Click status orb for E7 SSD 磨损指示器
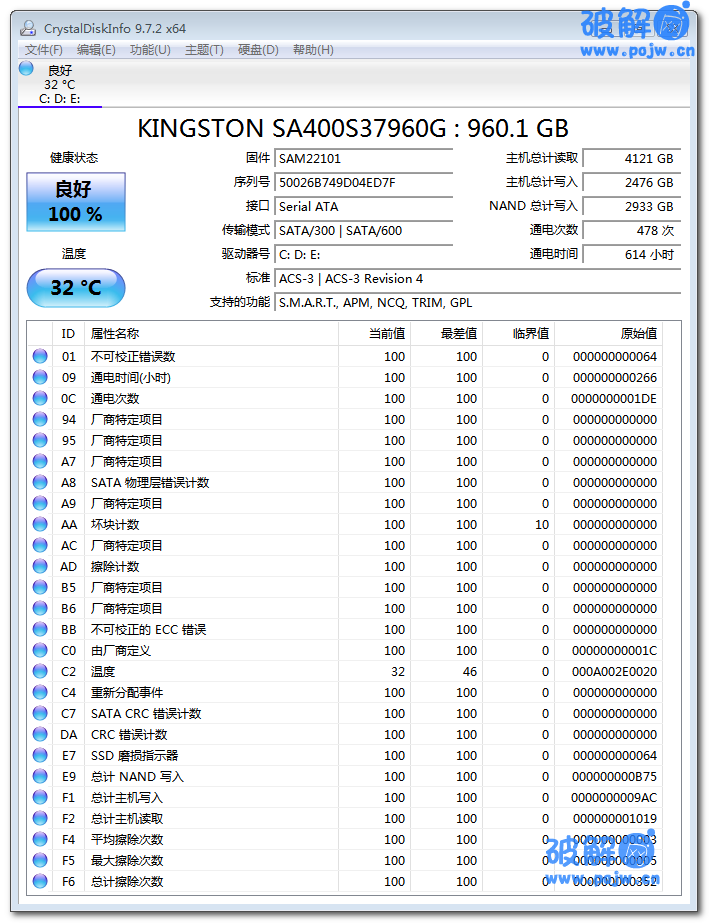The height and width of the screenshot is (923, 709). click(40, 755)
